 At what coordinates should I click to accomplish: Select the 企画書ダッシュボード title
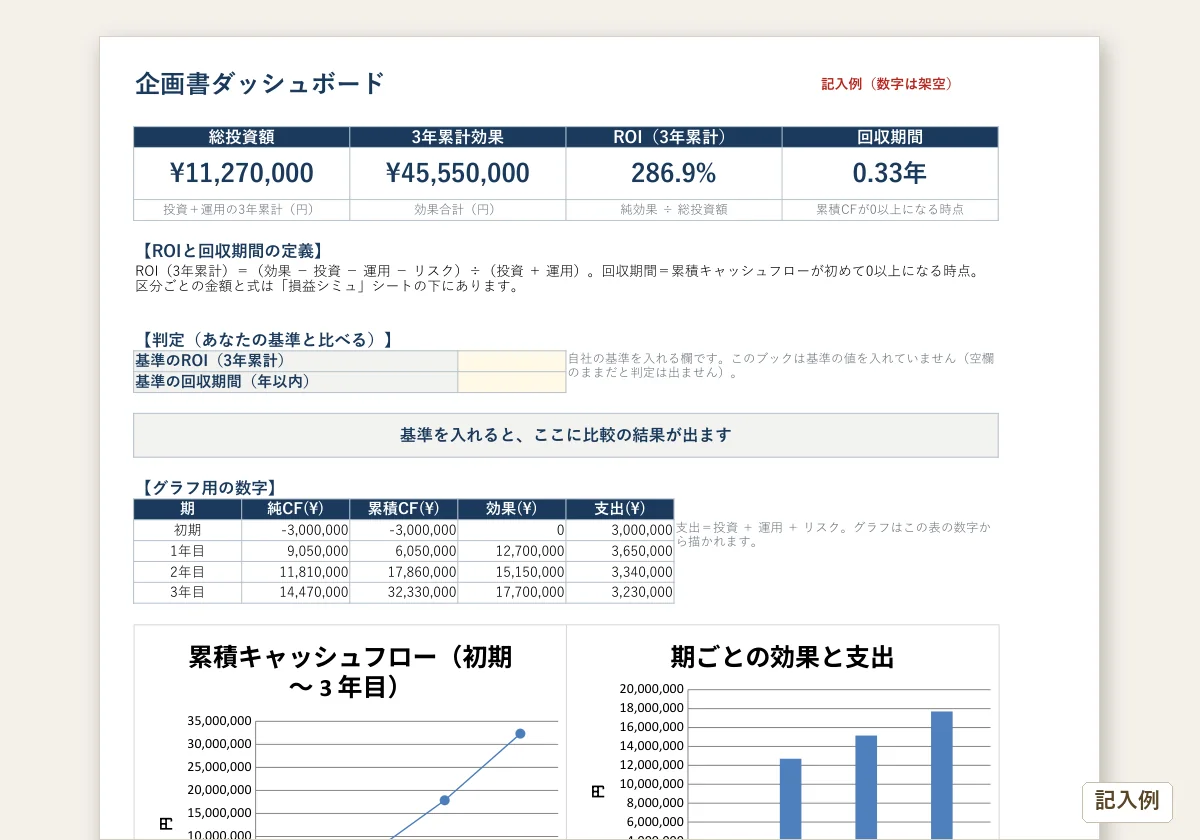click(x=260, y=83)
